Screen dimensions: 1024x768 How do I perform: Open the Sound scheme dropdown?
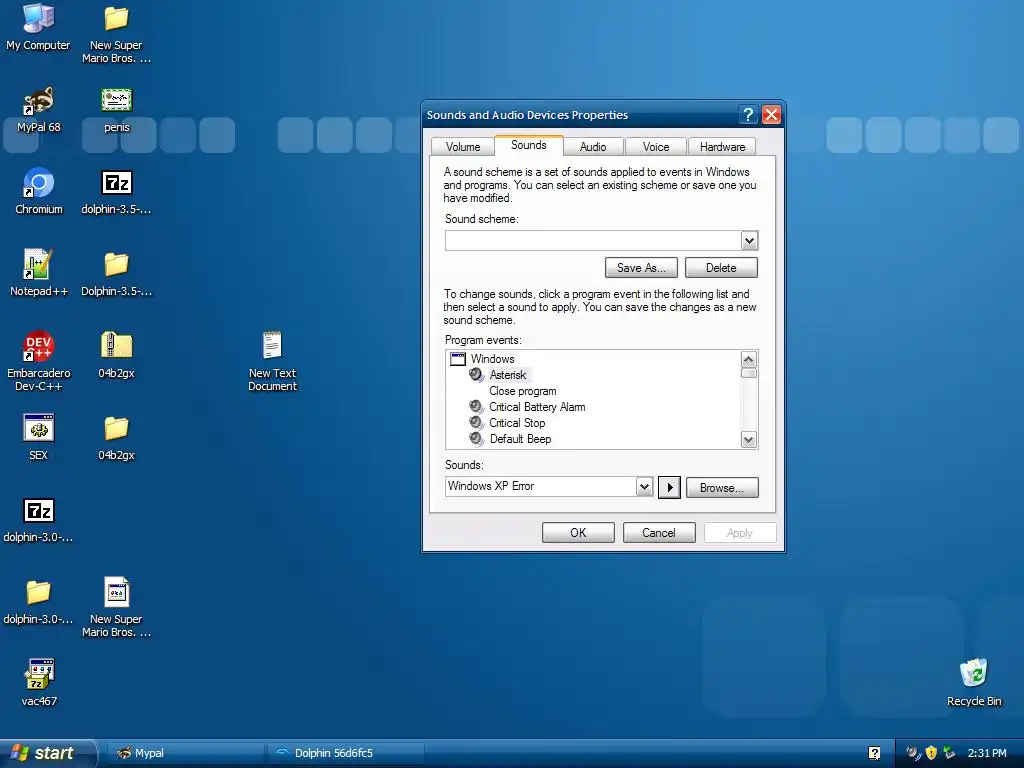[x=749, y=240]
